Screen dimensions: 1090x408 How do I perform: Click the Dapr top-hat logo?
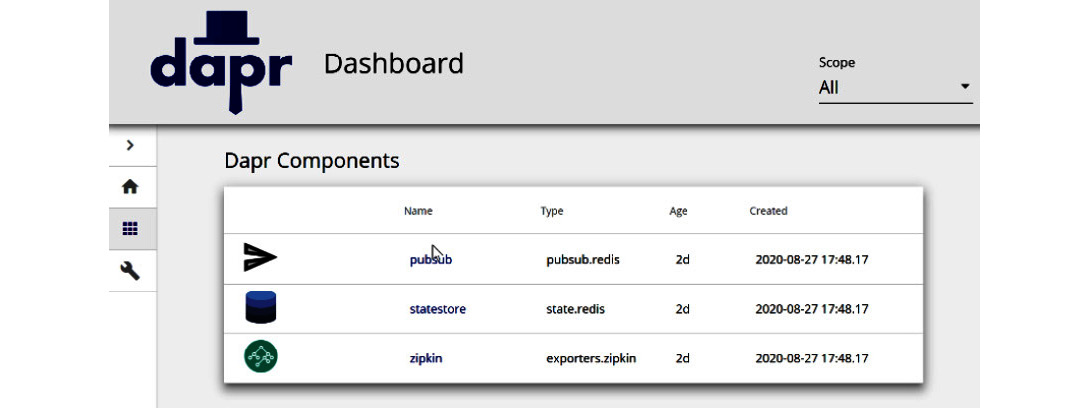point(221,63)
